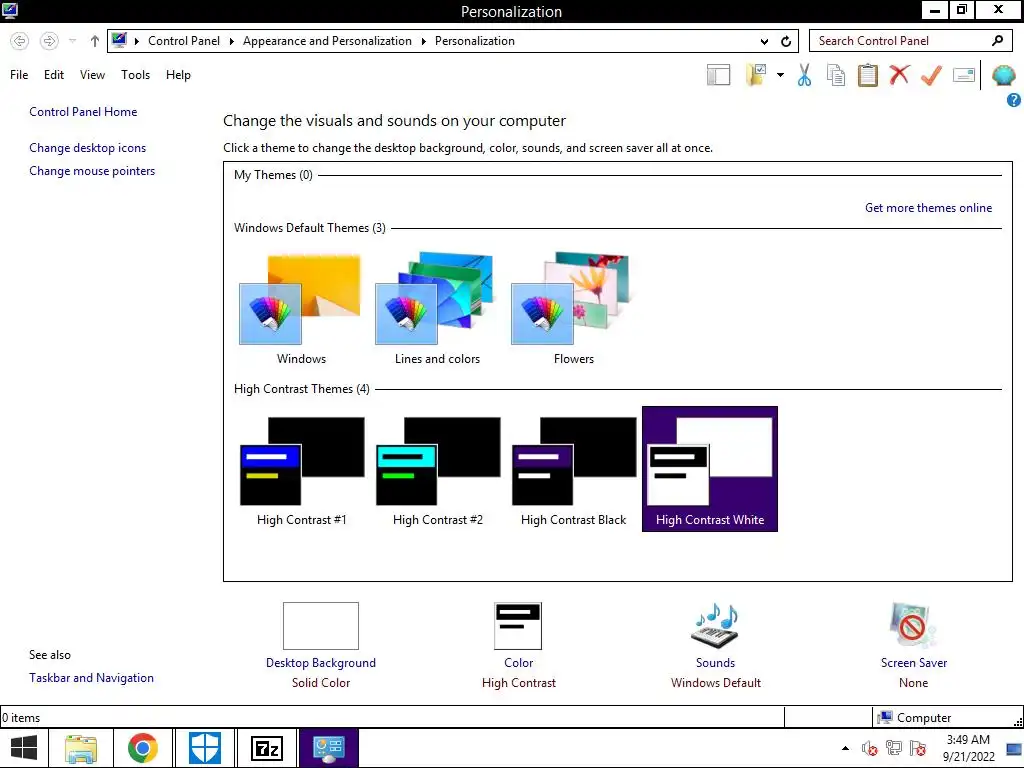Click the network tray icon
This screenshot has width=1024, height=768.
coord(893,748)
